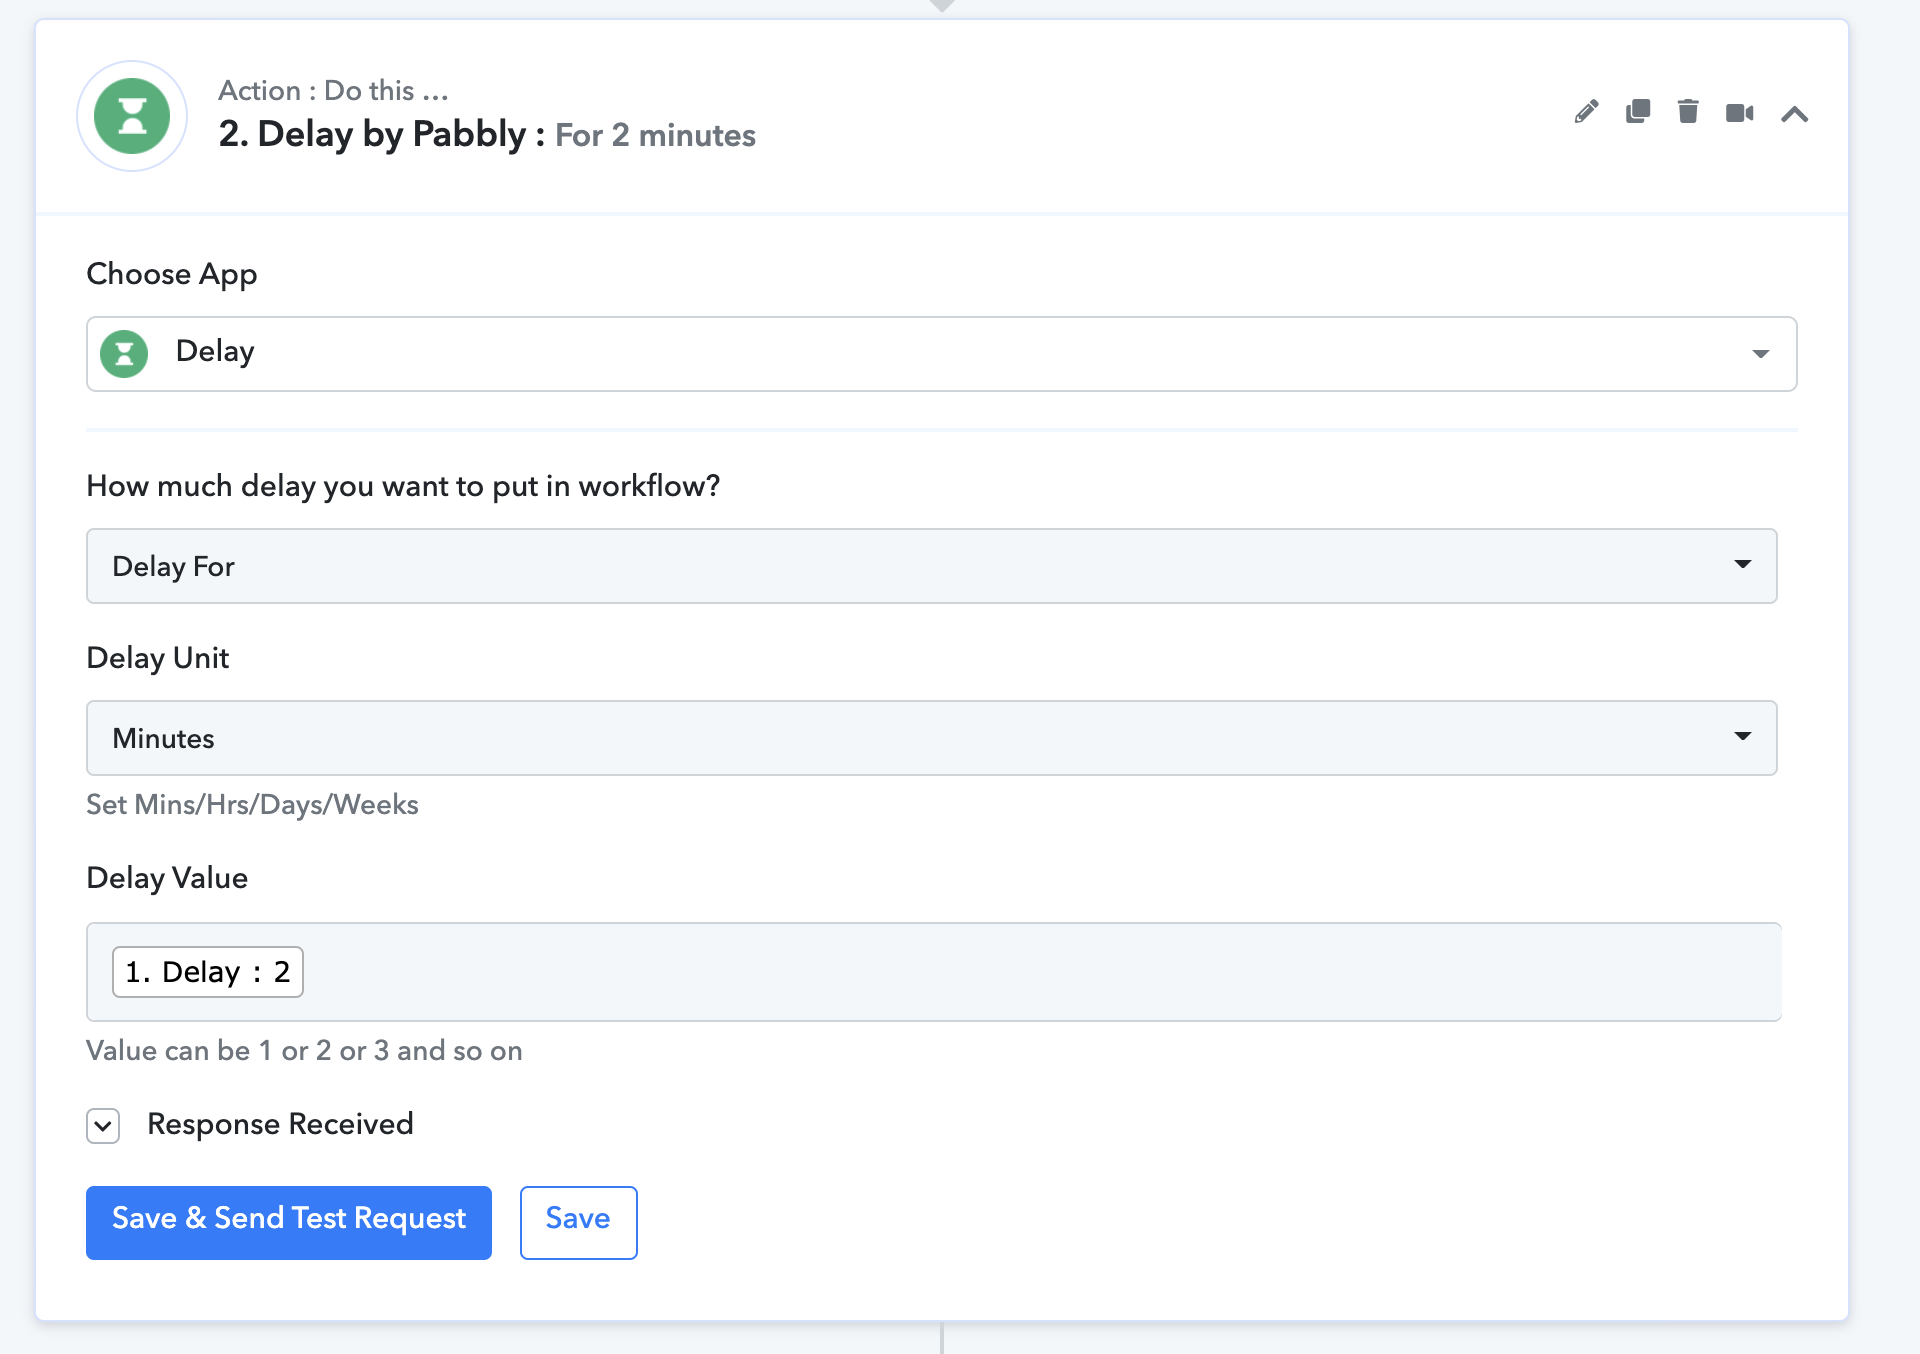Click the Minutes dropdown caret arrow
Image resolution: width=1920 pixels, height=1354 pixels.
tap(1743, 736)
